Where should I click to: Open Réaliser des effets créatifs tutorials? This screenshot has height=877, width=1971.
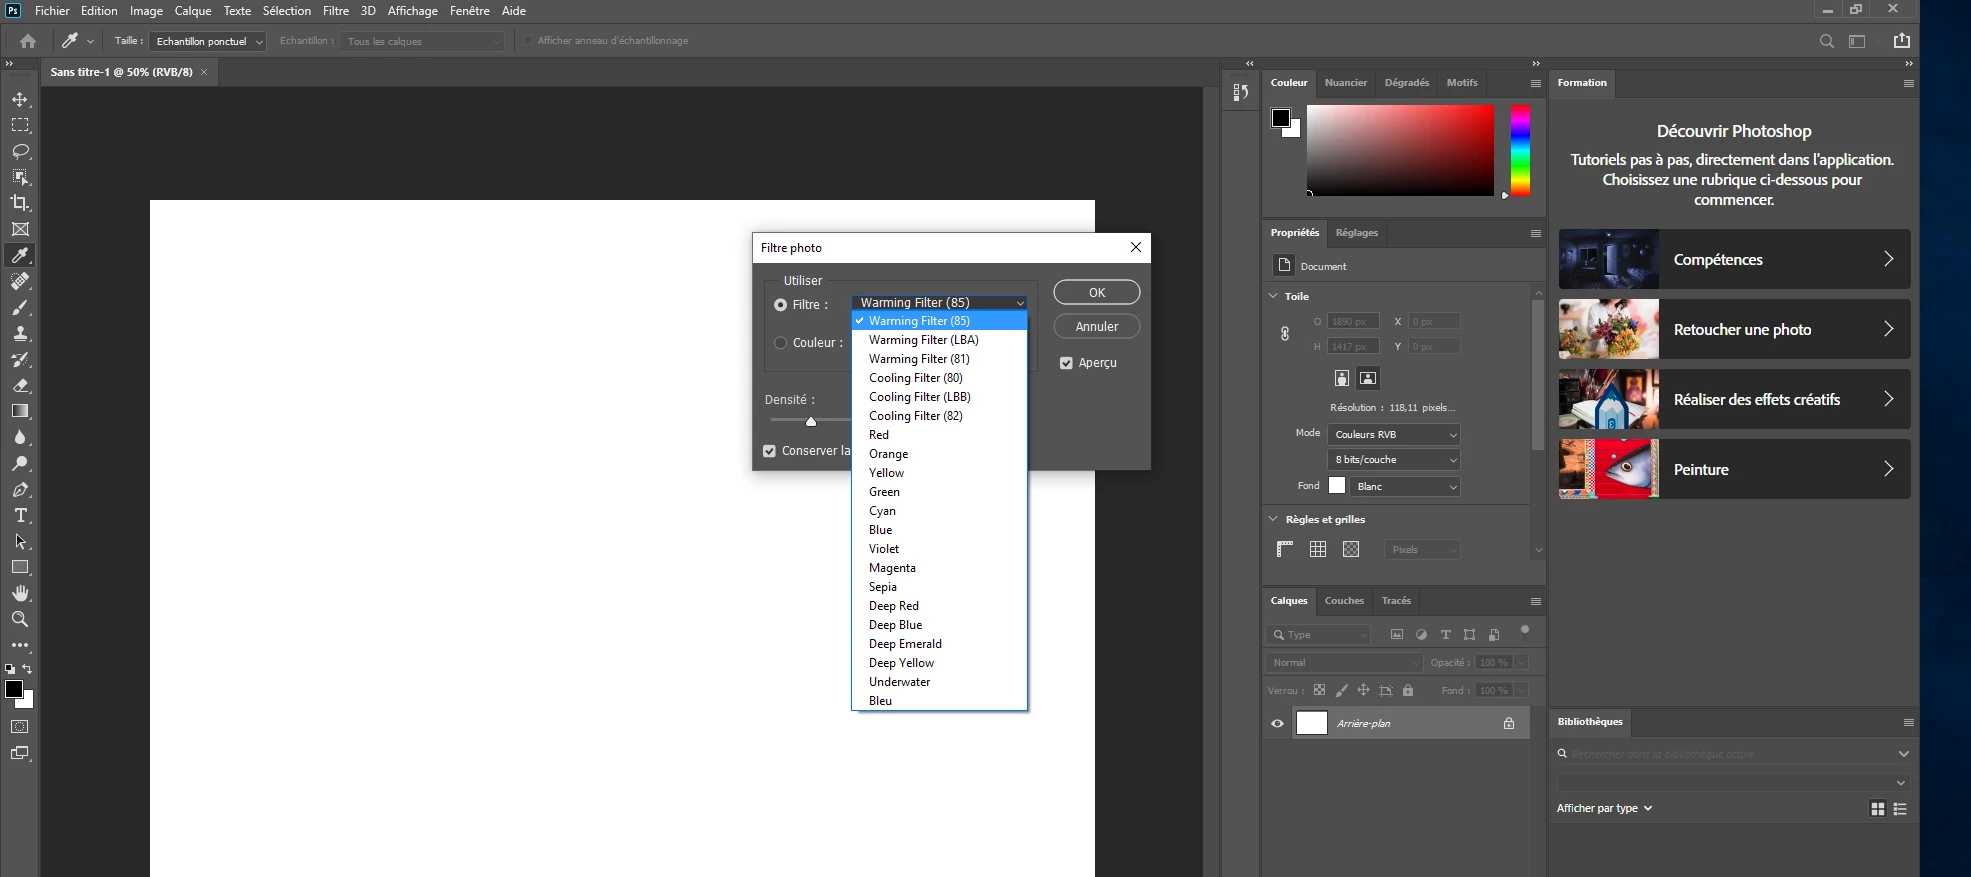coord(1734,399)
